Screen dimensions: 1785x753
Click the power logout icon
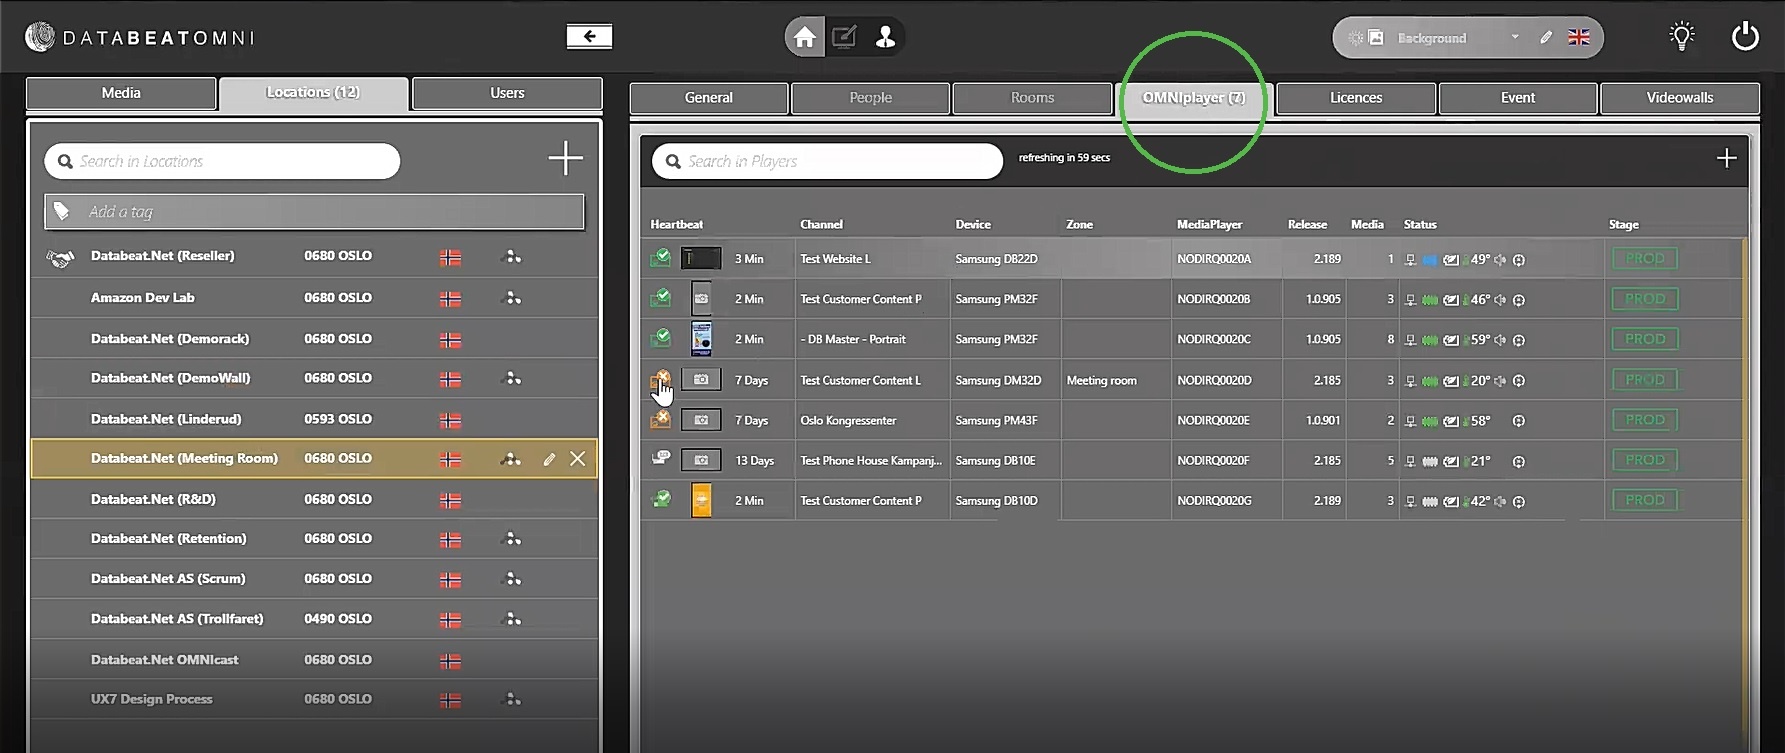point(1745,37)
